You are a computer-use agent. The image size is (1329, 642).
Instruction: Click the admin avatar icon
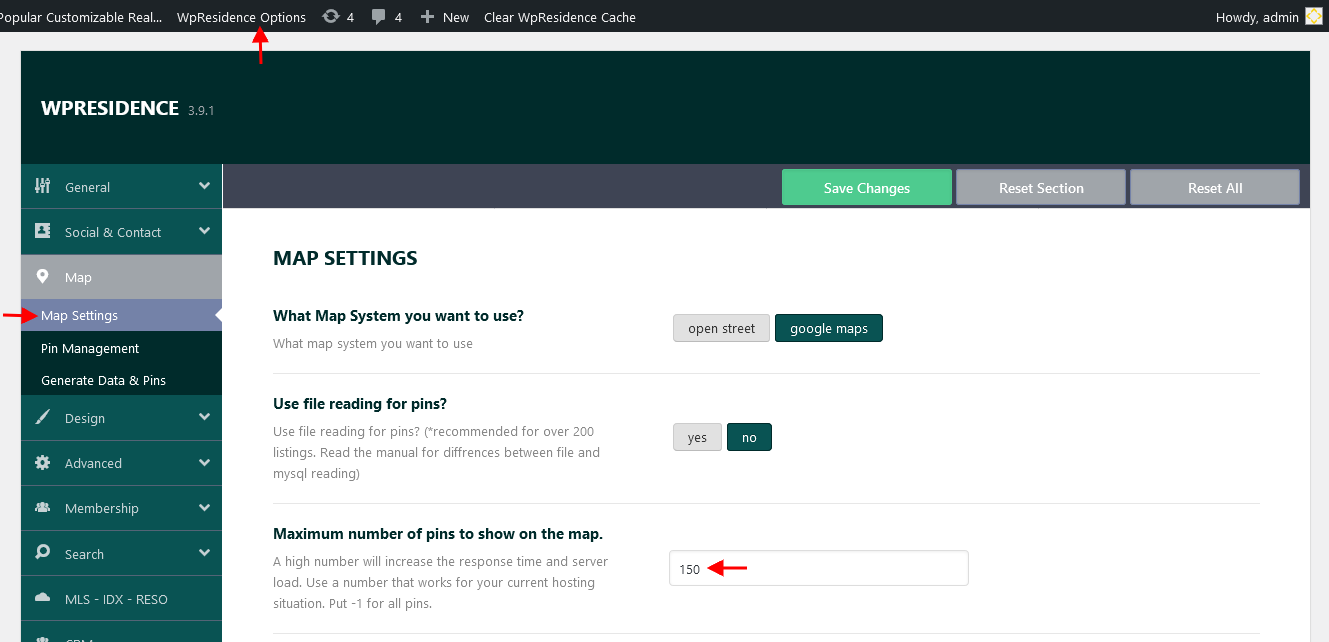coord(1313,17)
